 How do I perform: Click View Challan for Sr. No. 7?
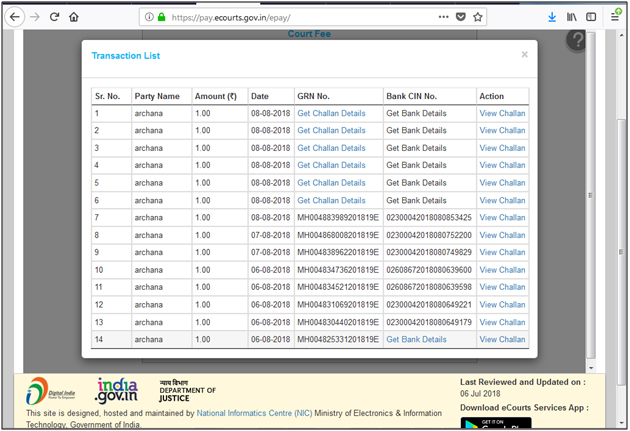pos(502,218)
